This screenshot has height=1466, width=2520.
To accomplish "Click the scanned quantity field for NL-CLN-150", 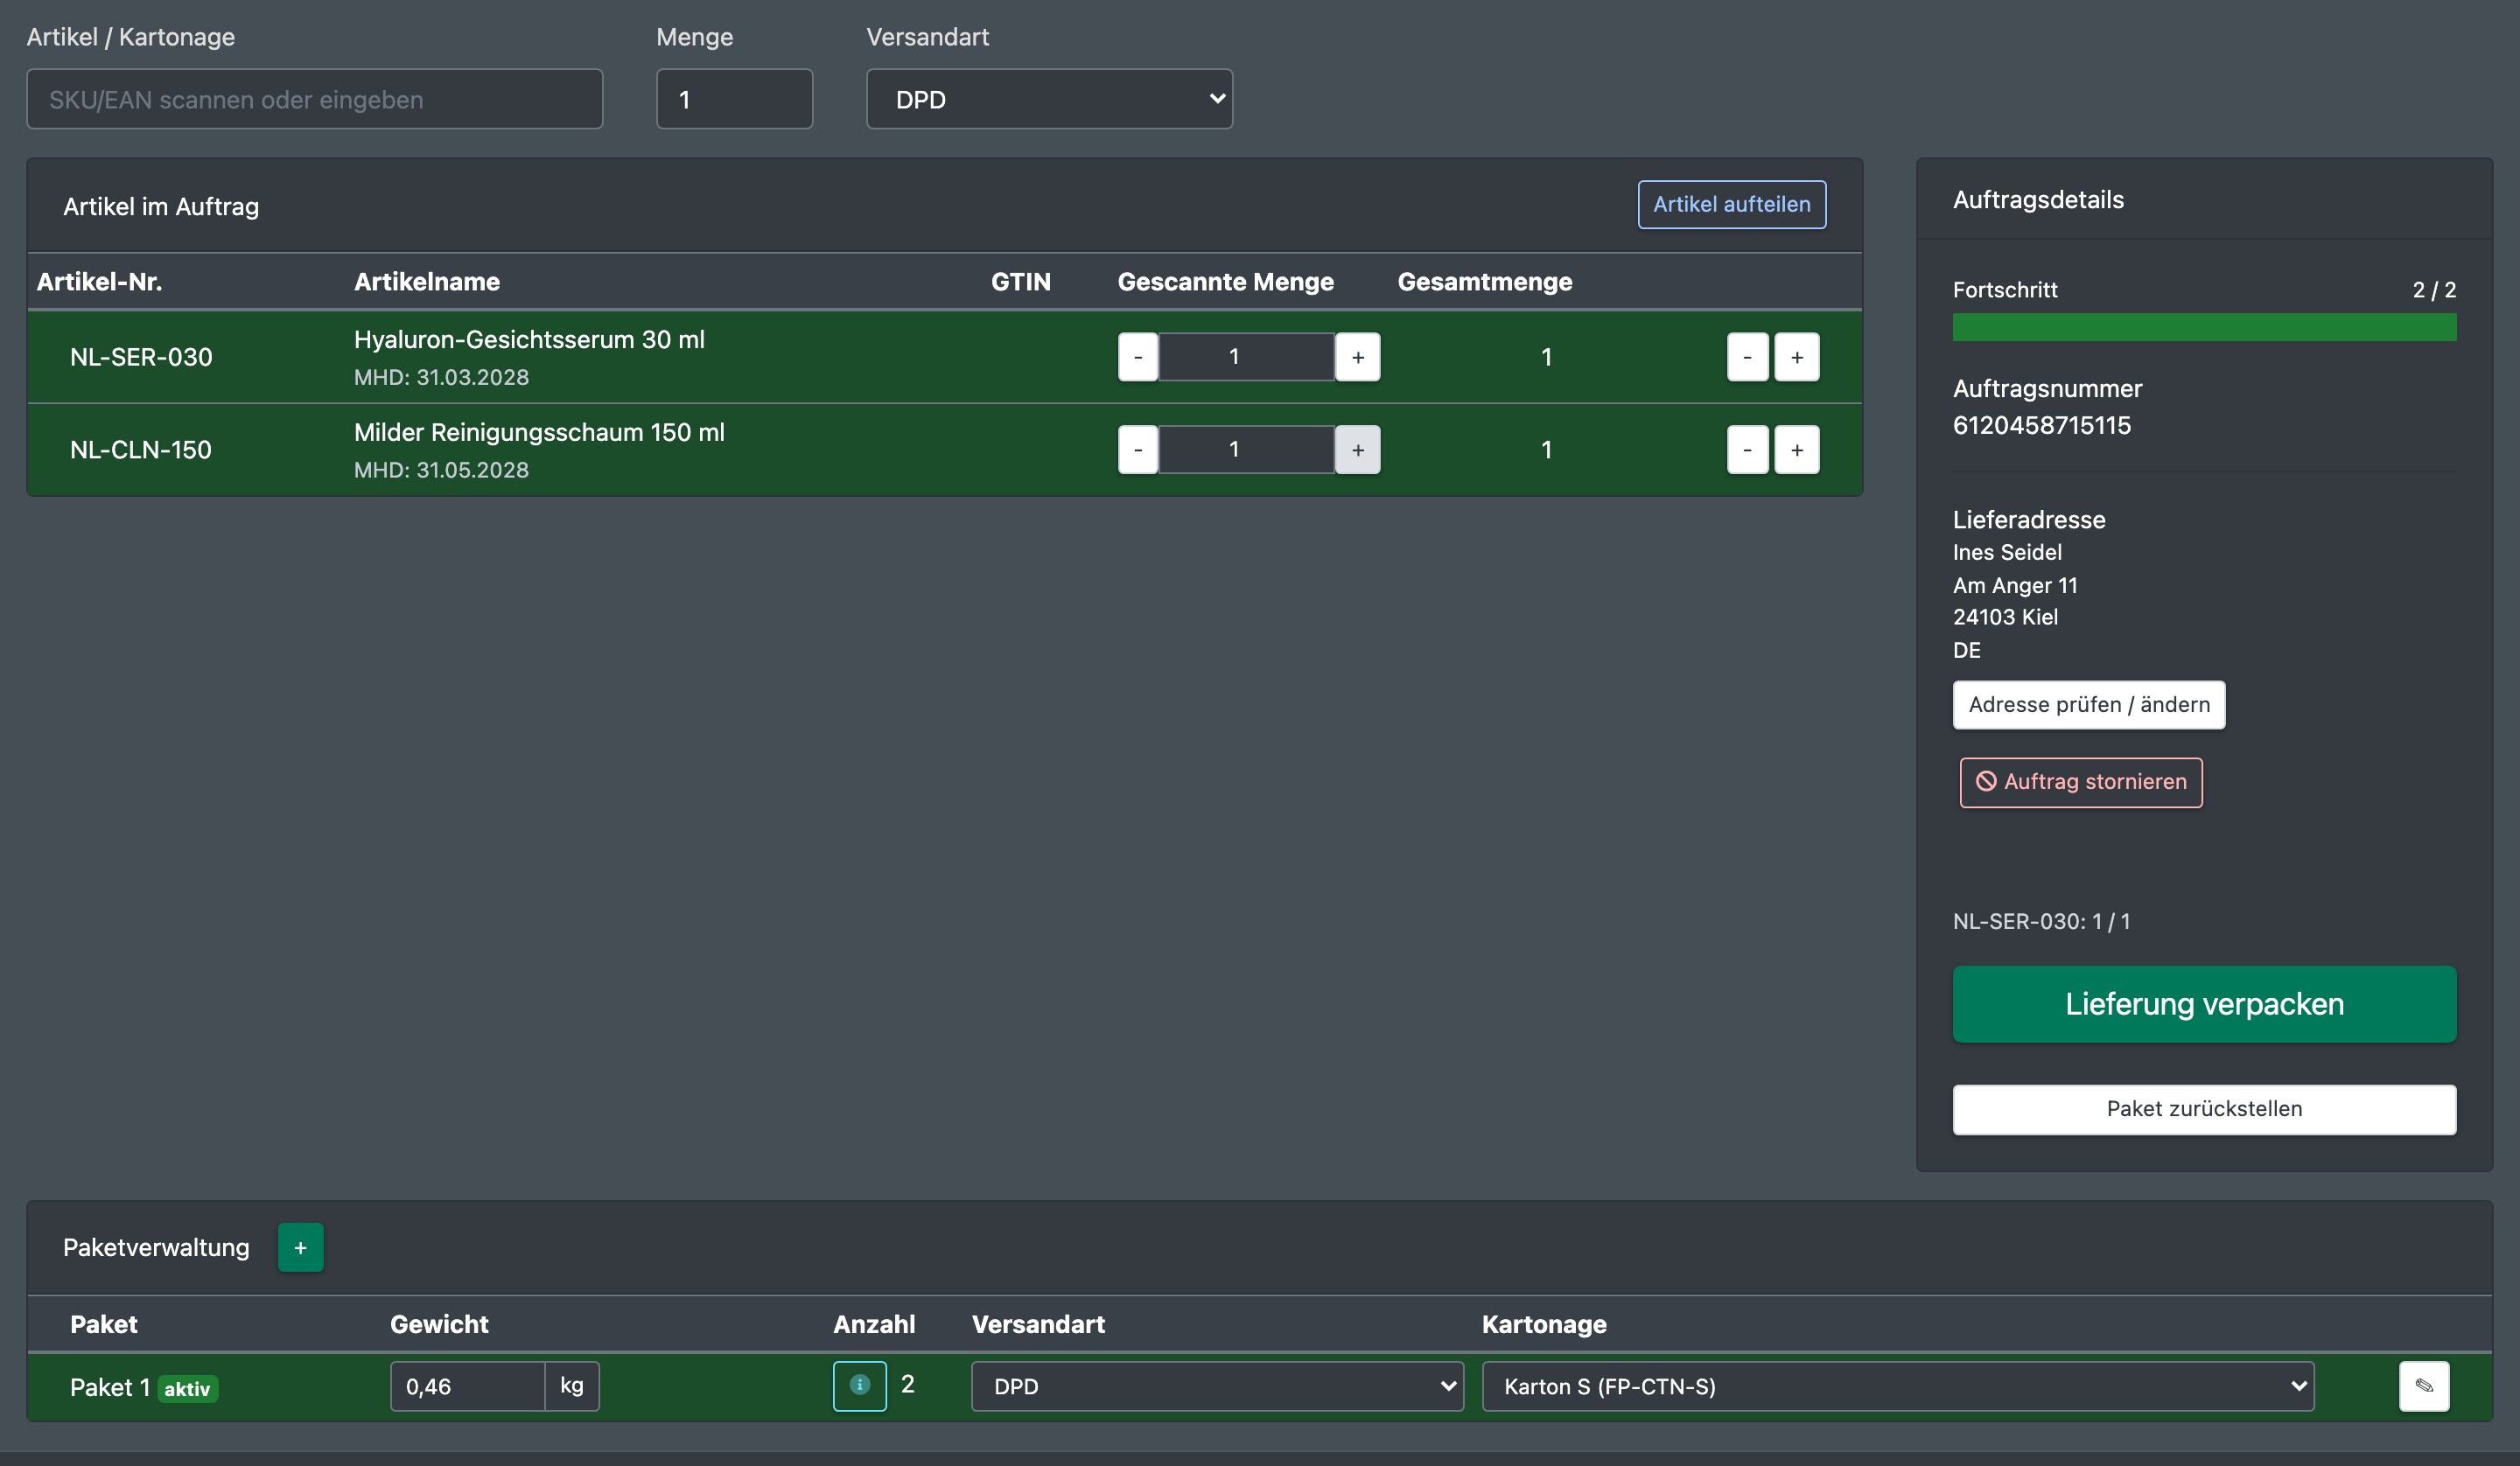I will [x=1246, y=450].
